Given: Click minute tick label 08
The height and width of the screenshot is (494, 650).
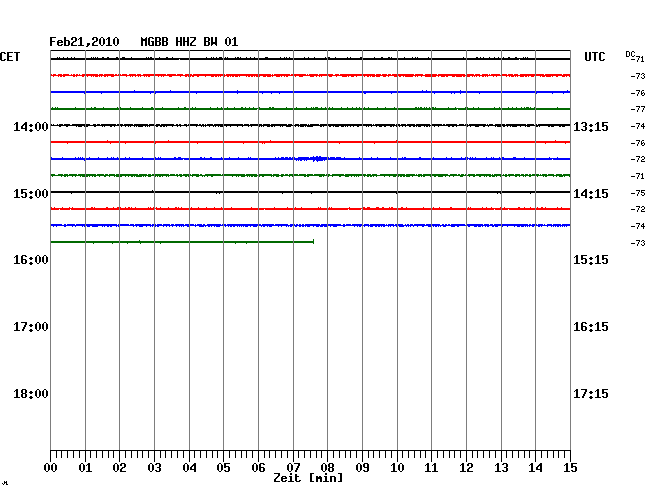Looking at the screenshot, I should click(327, 468).
